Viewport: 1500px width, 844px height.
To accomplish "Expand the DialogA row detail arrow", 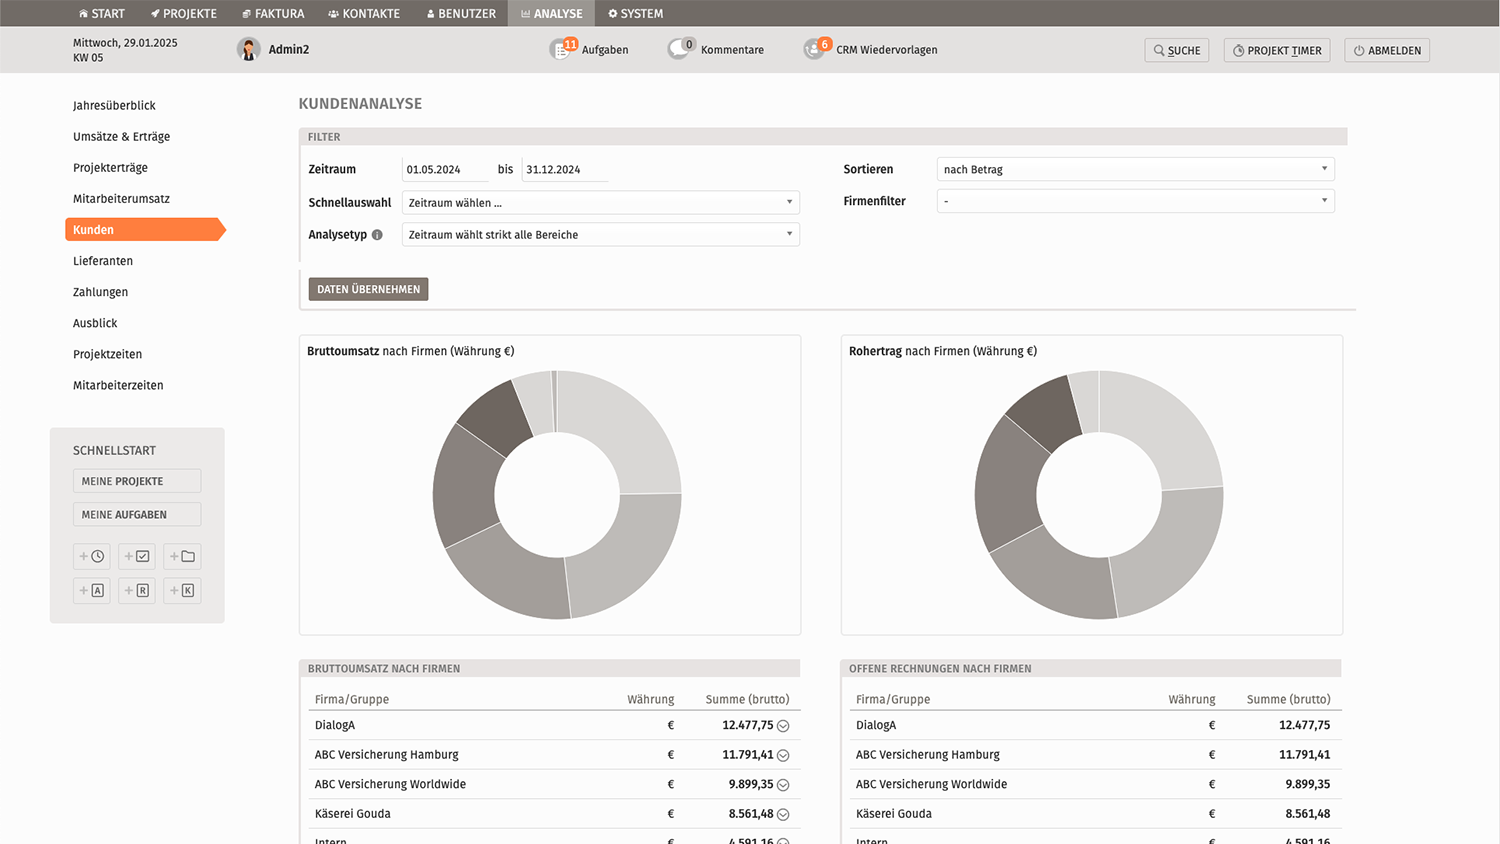I will coord(783,726).
